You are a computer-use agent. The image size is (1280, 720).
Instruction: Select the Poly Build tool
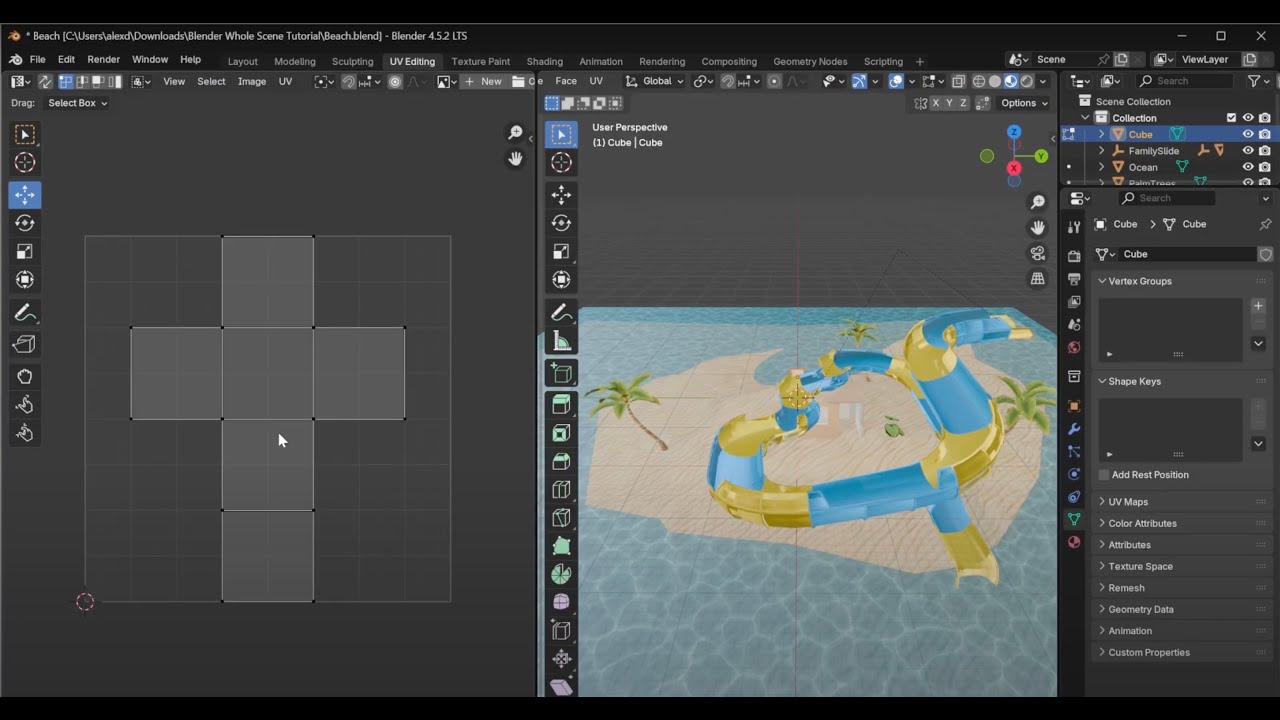click(x=561, y=546)
